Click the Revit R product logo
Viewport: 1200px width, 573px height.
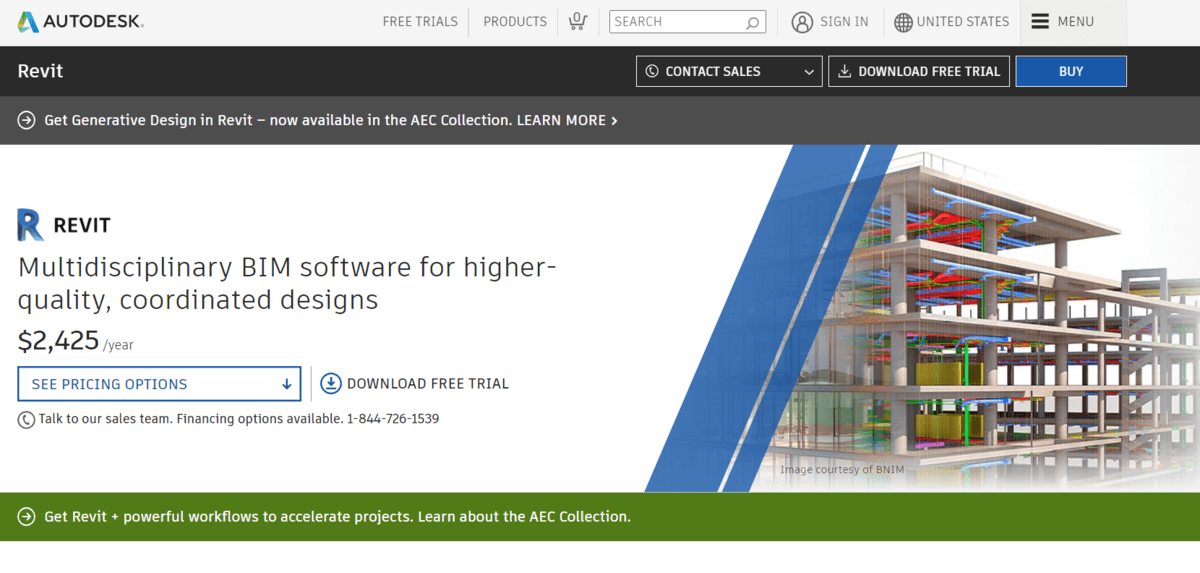pyautogui.click(x=30, y=225)
